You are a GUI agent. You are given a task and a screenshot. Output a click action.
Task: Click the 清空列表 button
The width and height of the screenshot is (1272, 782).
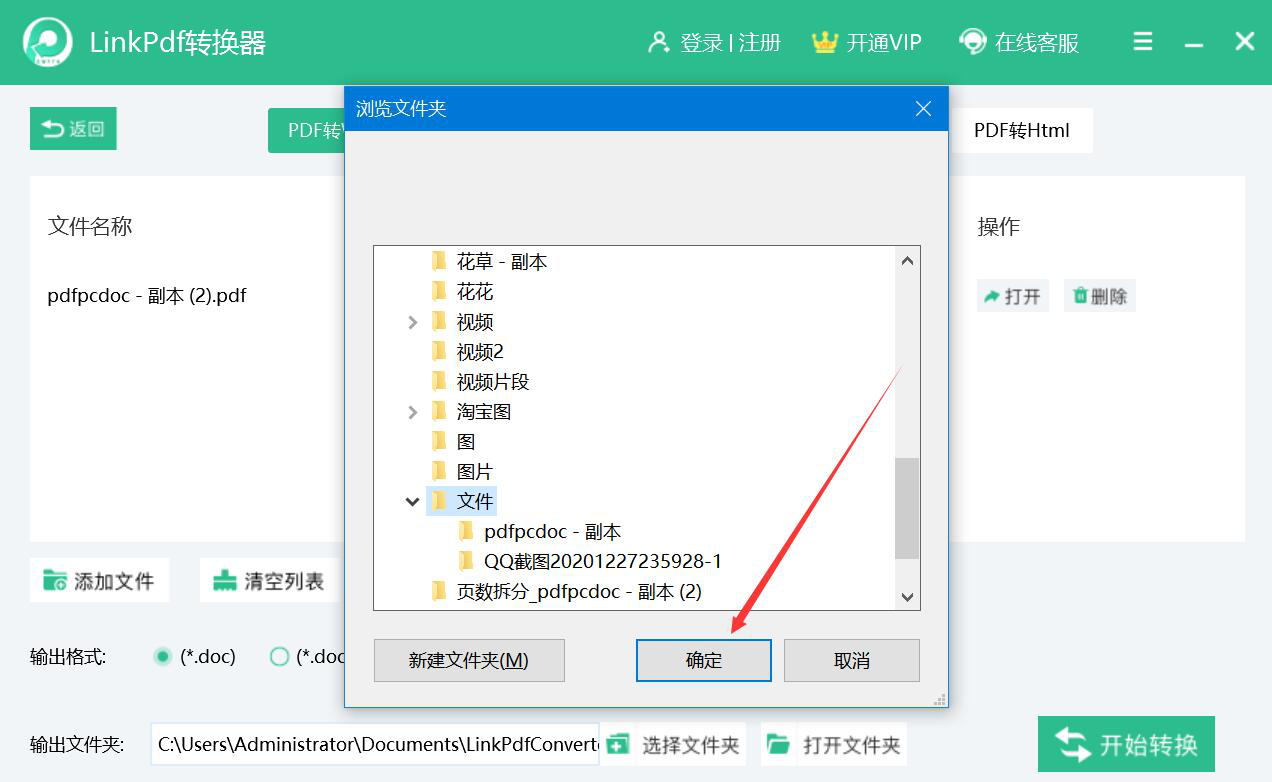[269, 580]
